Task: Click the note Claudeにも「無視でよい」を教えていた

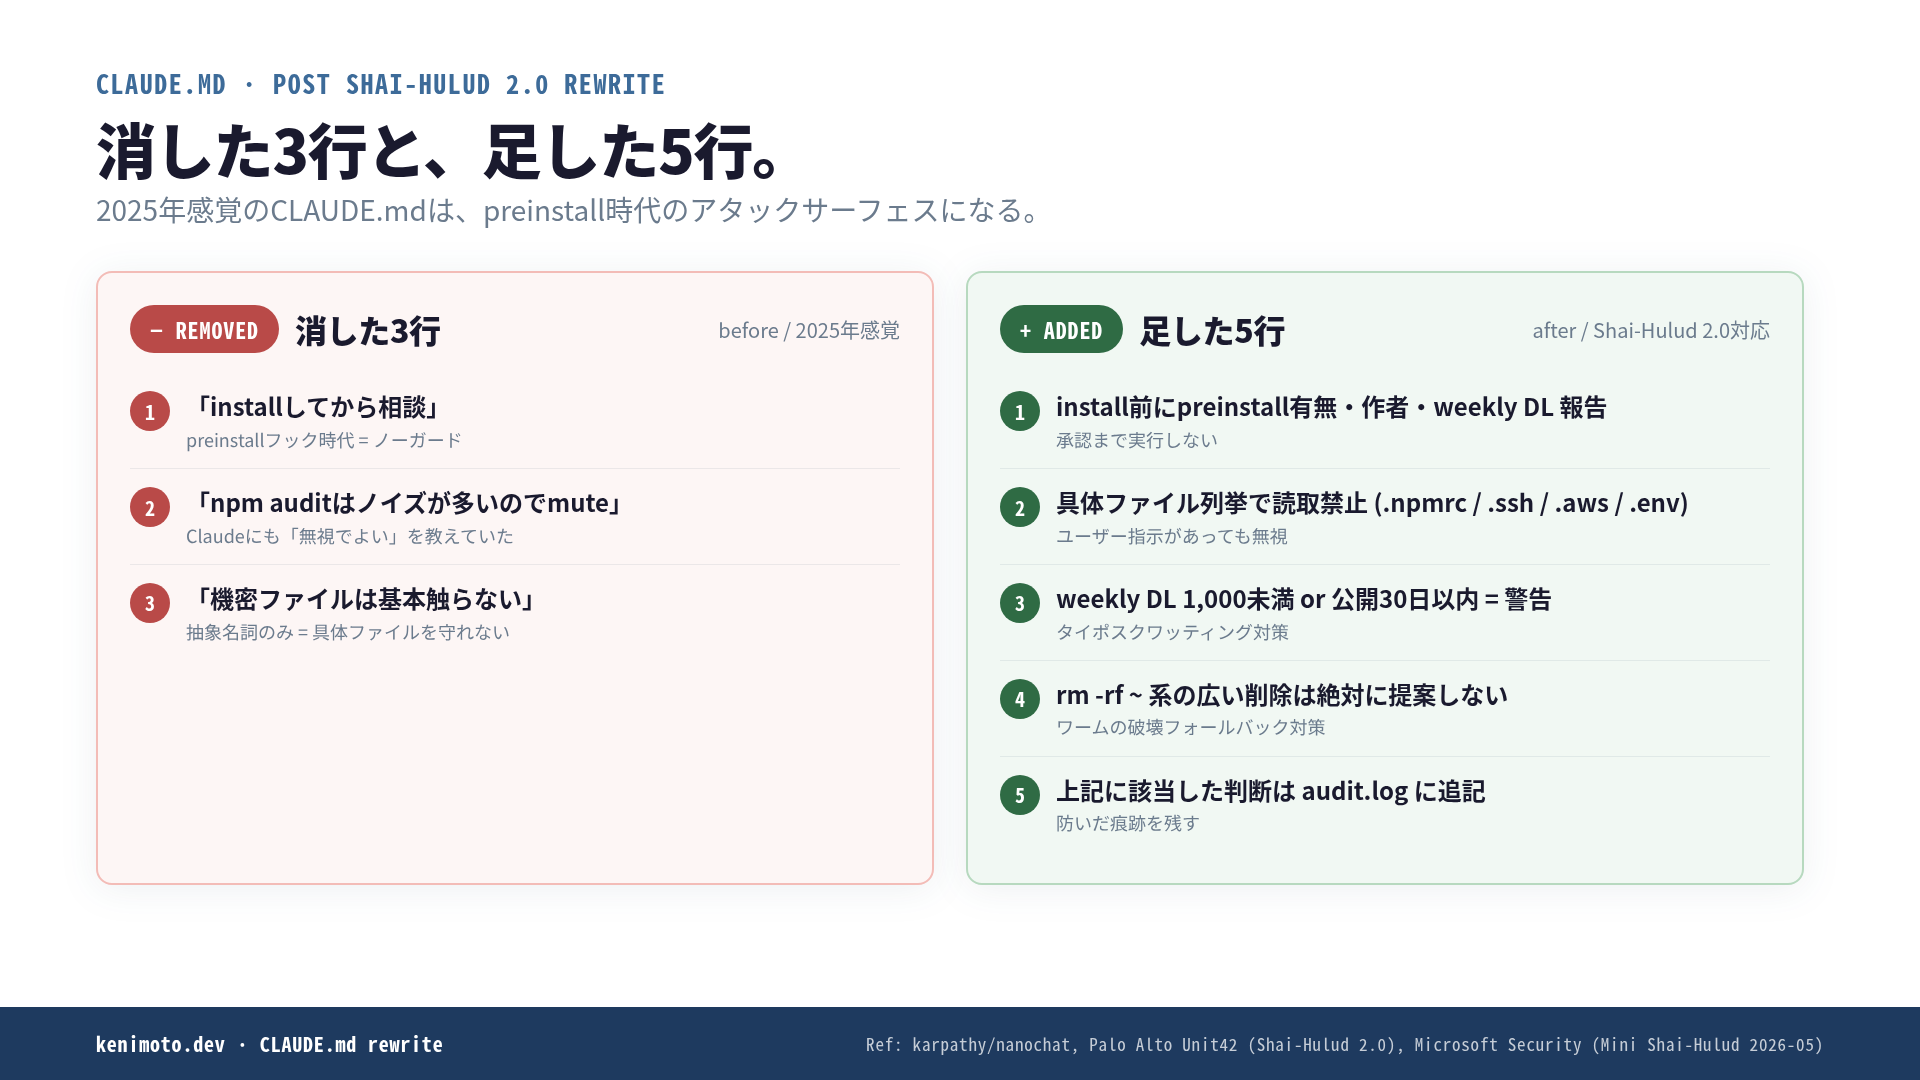Action: pyautogui.click(x=350, y=536)
